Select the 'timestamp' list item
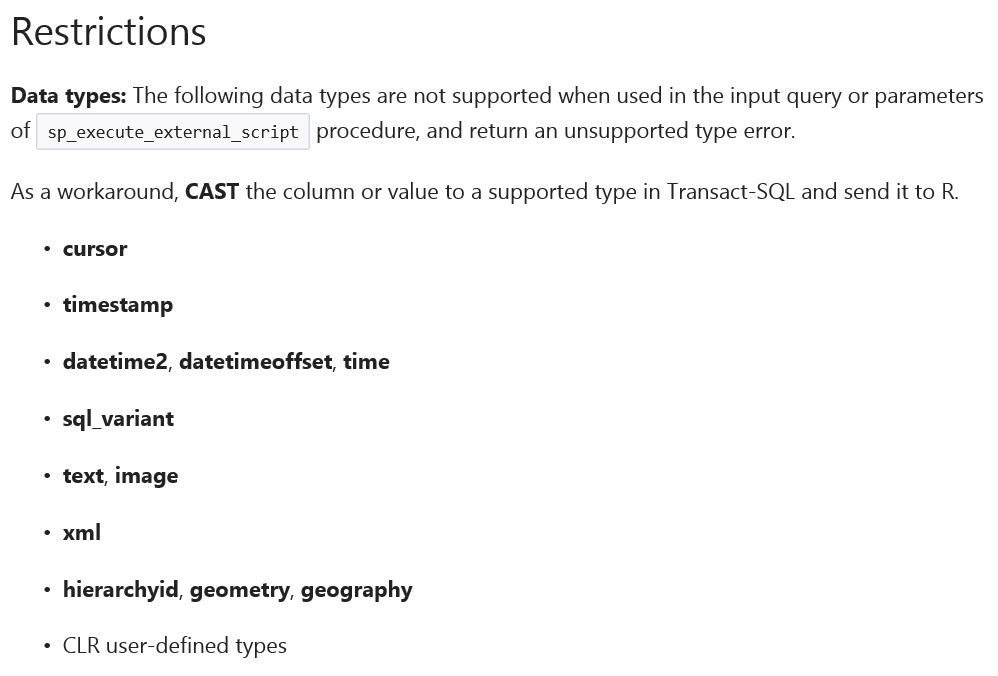Screen dimensions: 998x676 point(118,305)
